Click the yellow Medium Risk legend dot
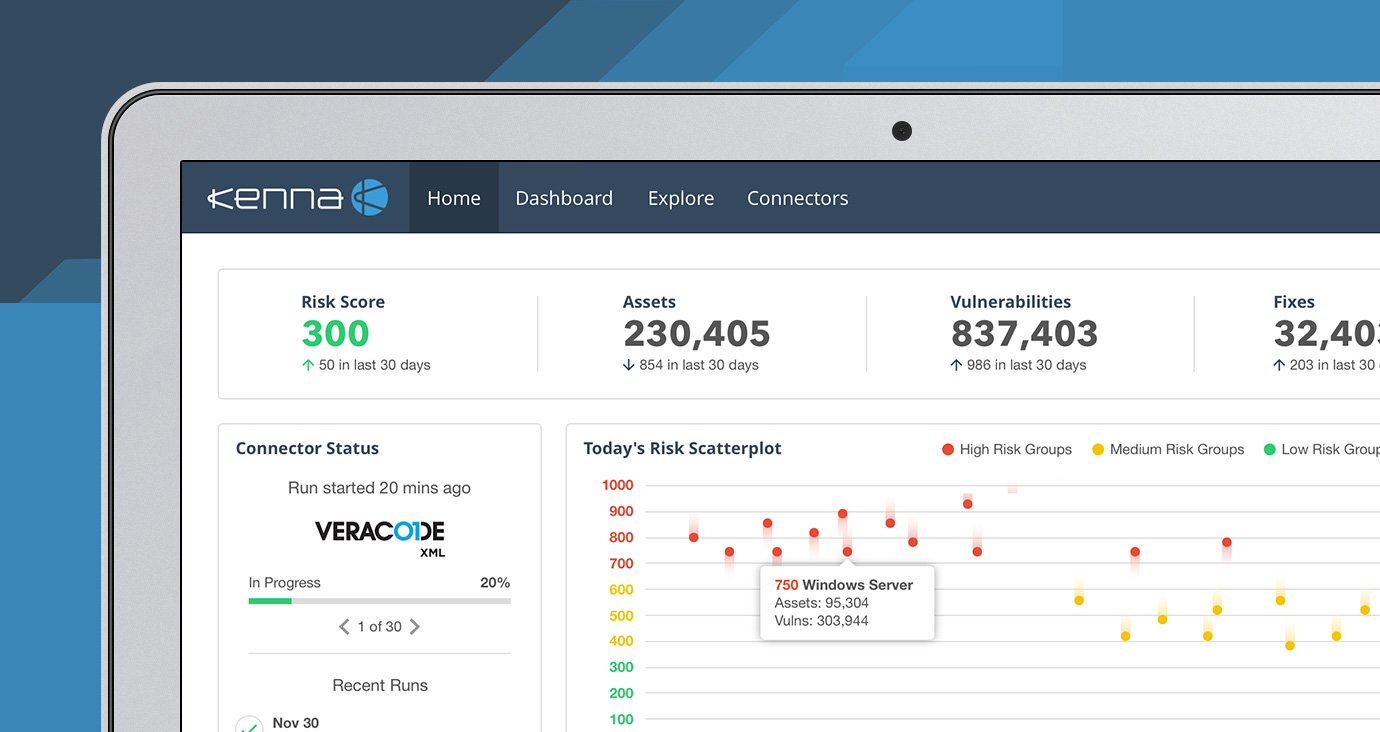 point(1098,450)
